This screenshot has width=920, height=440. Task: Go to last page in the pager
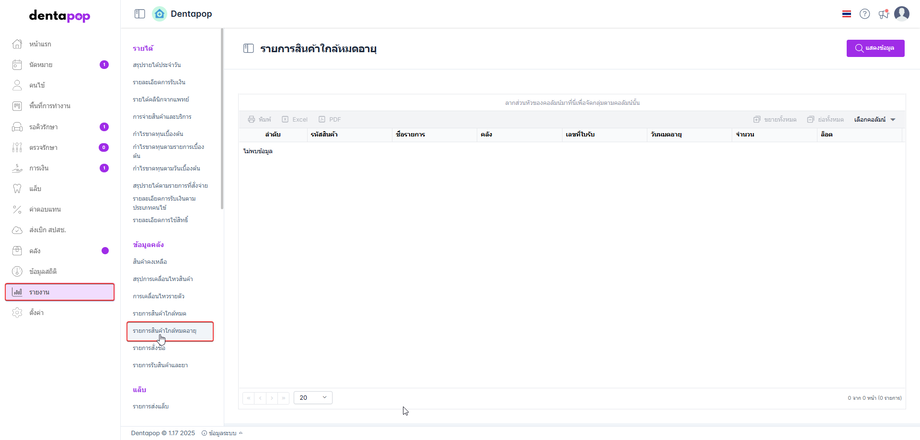click(x=283, y=398)
